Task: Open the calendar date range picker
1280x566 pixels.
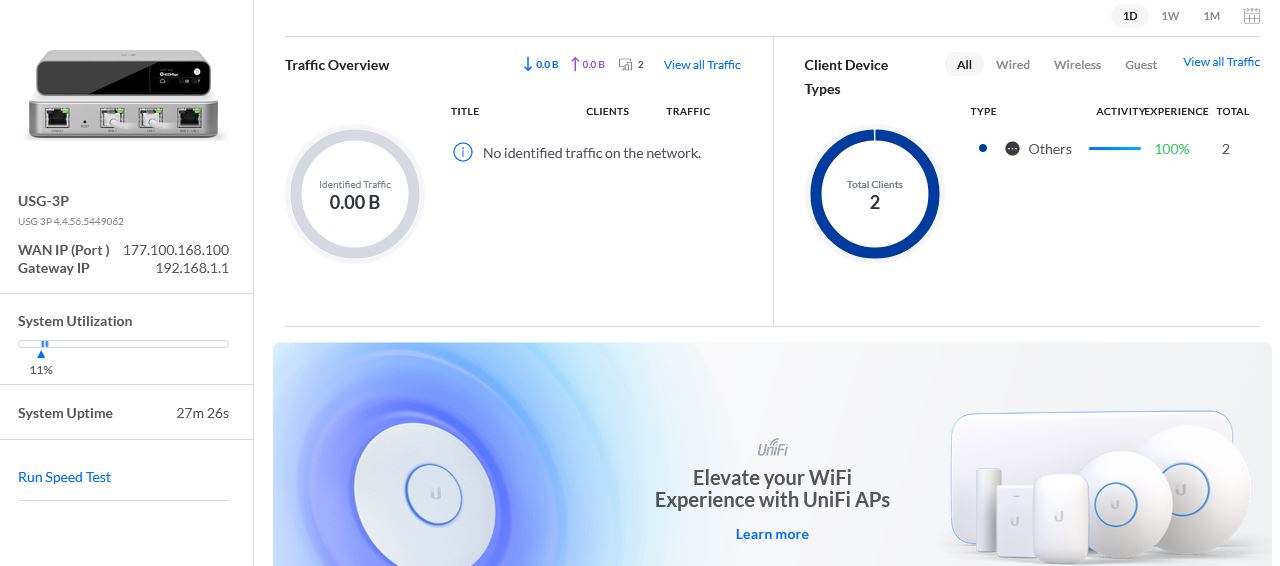Action: click(x=1251, y=16)
